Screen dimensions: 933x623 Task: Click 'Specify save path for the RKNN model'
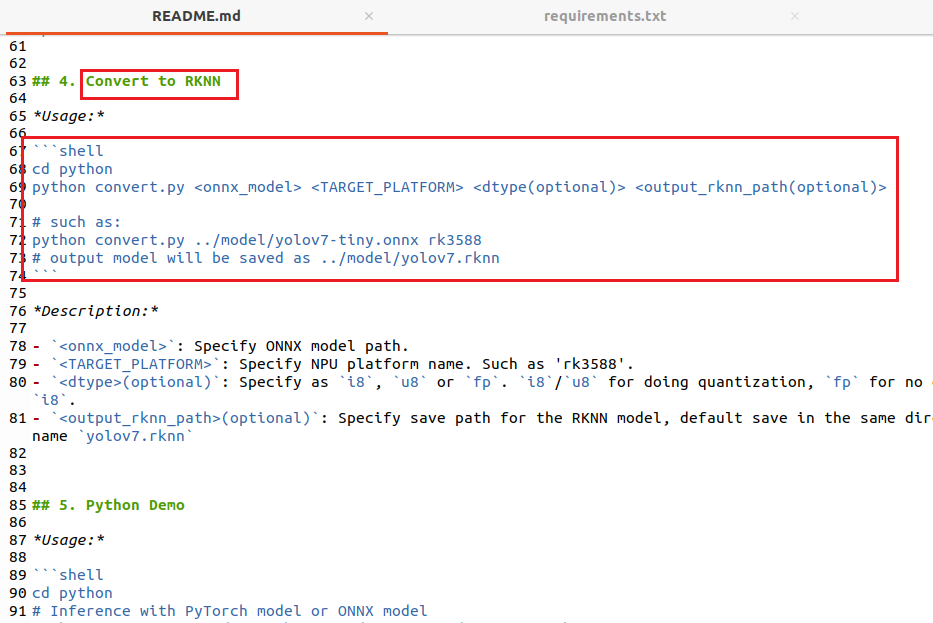tap(500, 418)
